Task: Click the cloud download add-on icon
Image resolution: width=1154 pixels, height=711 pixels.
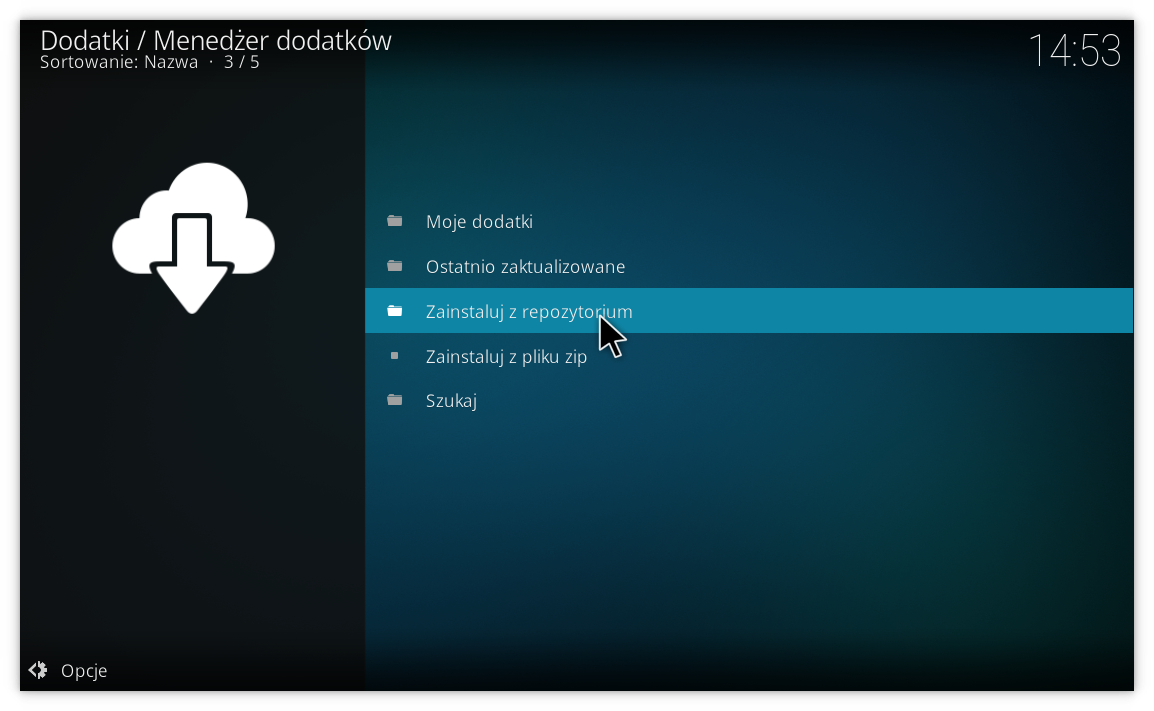Action: click(193, 238)
